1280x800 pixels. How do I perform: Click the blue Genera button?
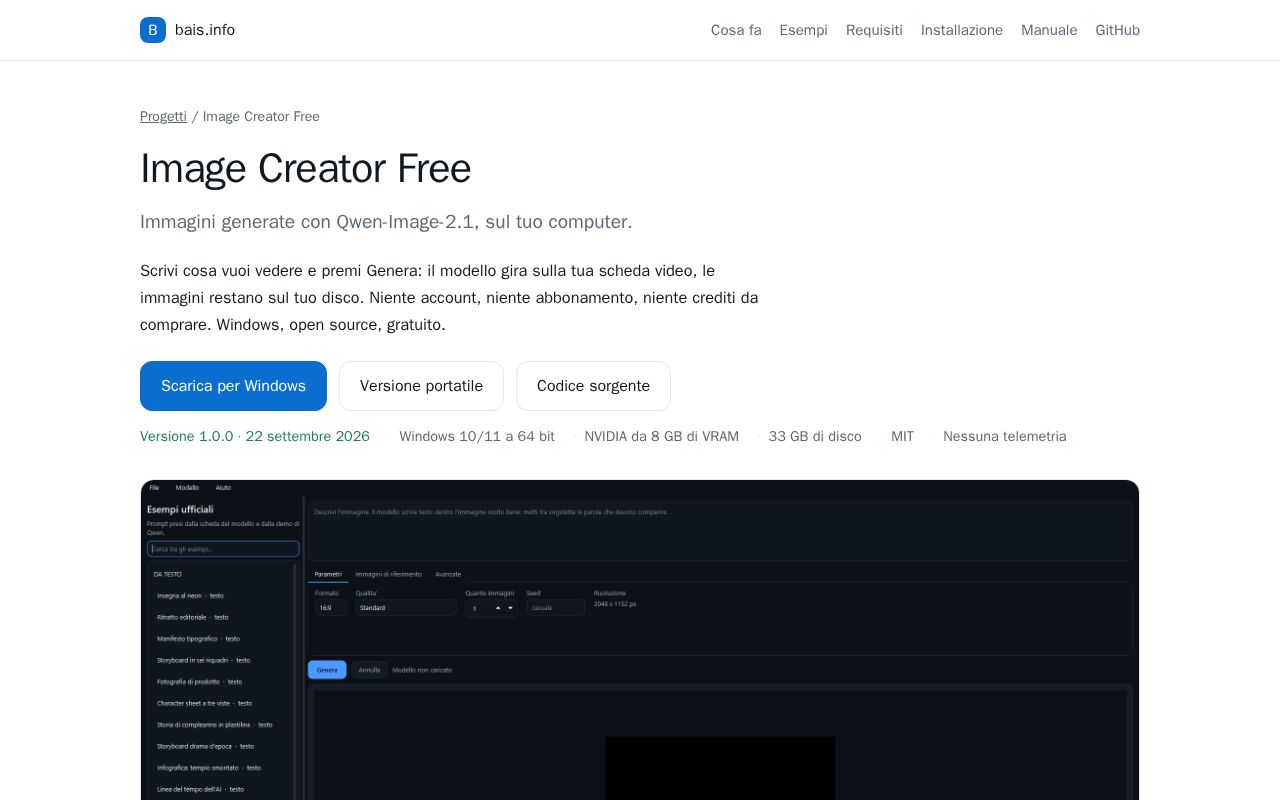pos(327,669)
